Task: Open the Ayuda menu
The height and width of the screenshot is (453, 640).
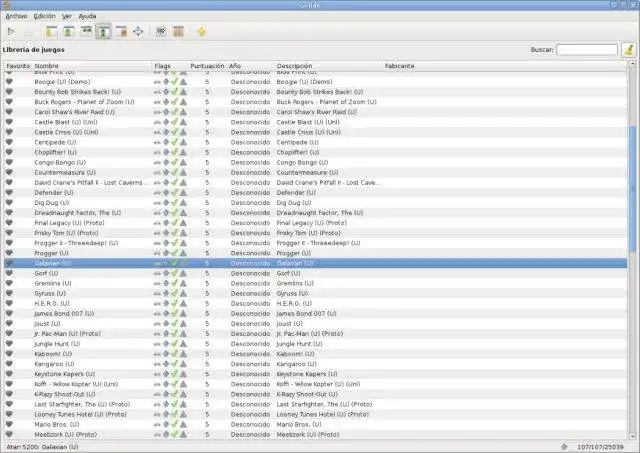Action: point(87,16)
